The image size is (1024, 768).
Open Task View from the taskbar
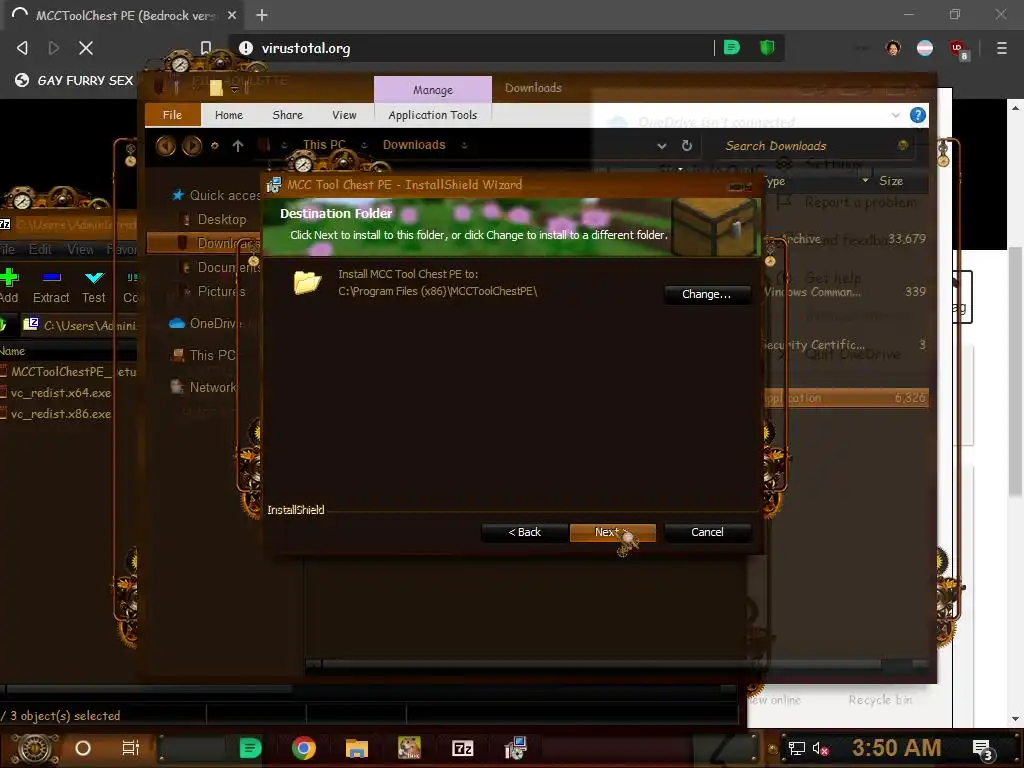click(131, 748)
